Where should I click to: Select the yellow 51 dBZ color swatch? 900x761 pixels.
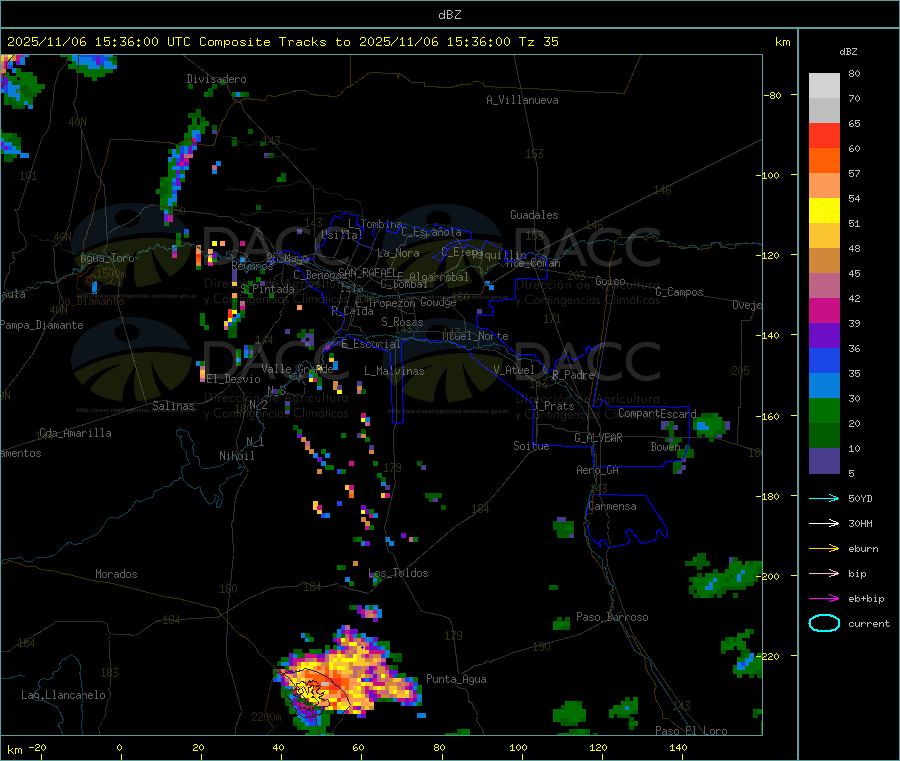(x=824, y=211)
